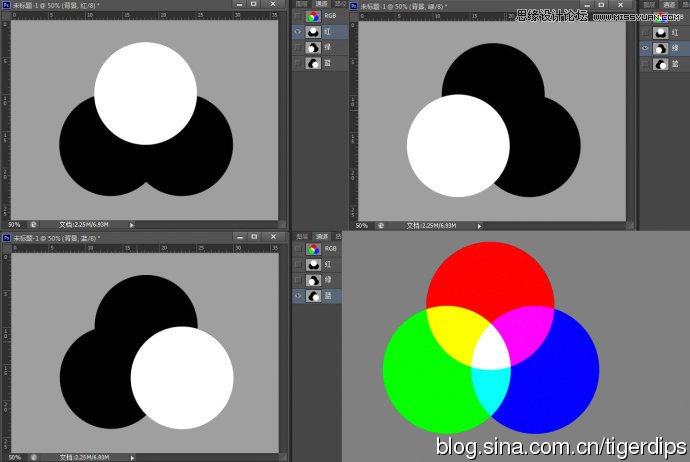Hide the 红 channel eye in top-left panel

tap(298, 32)
